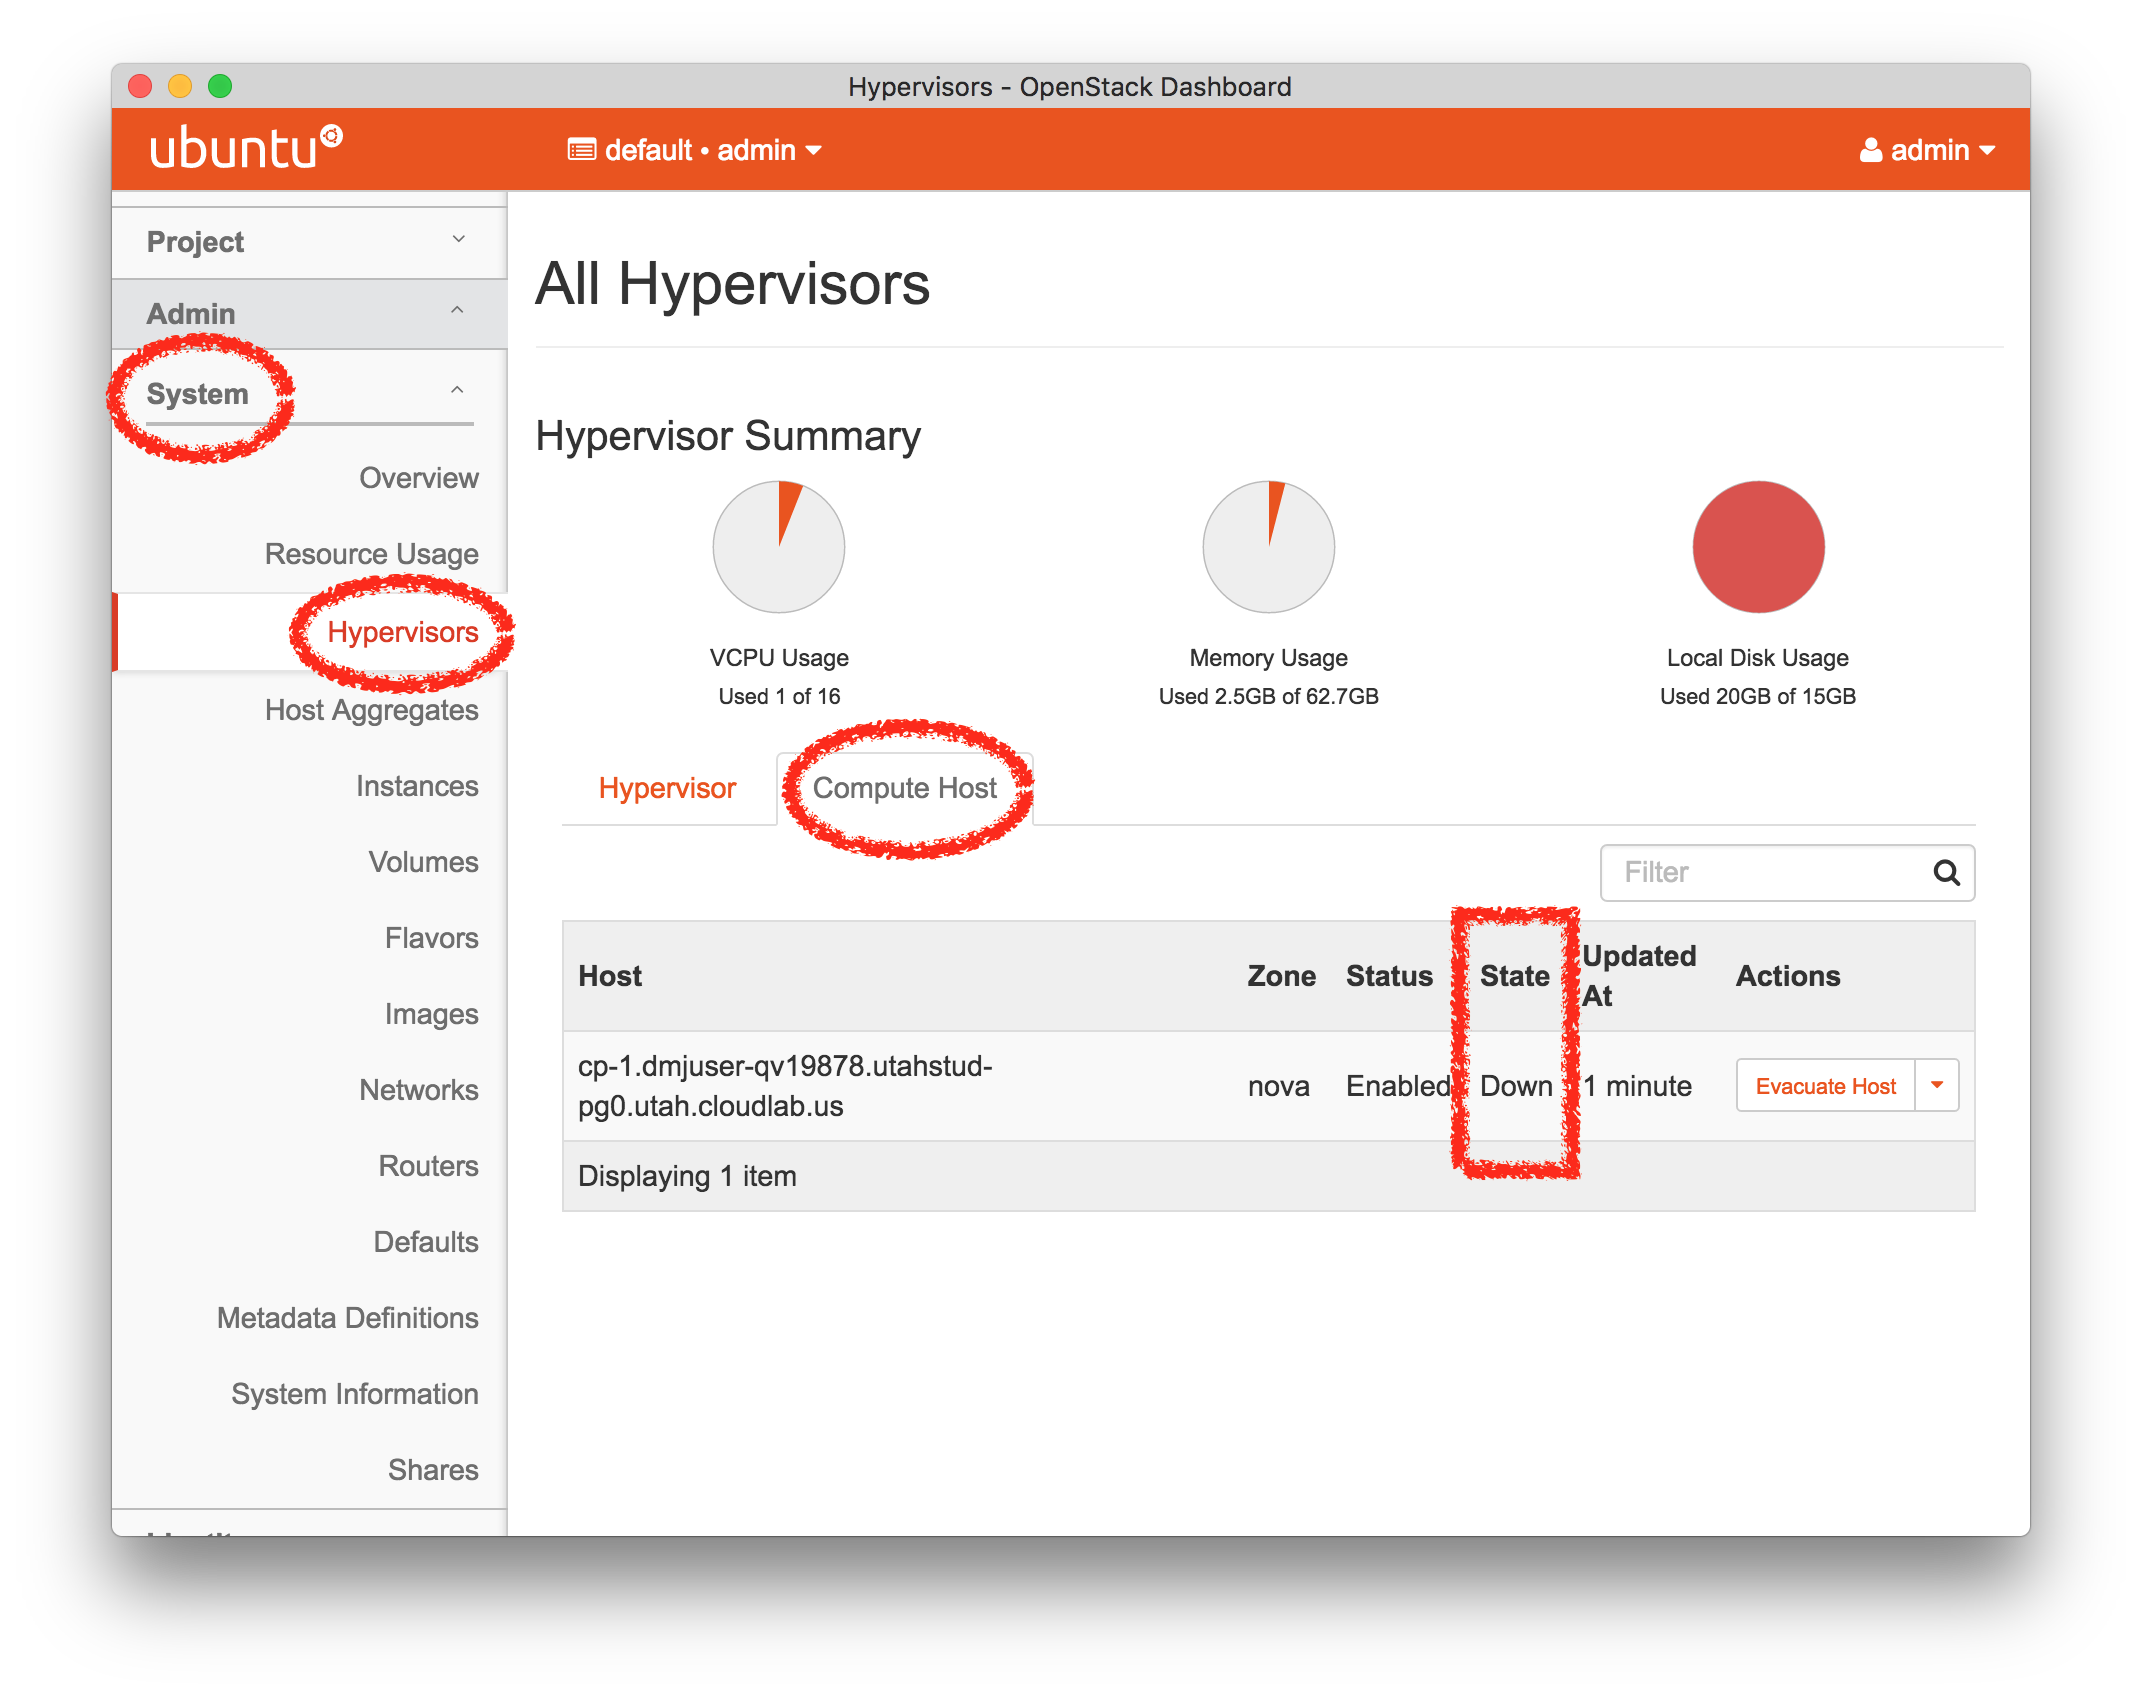Click 'Used 2.5GB of 62.7GB' memory text
Screen dimensions: 2142x1696
tap(1268, 696)
